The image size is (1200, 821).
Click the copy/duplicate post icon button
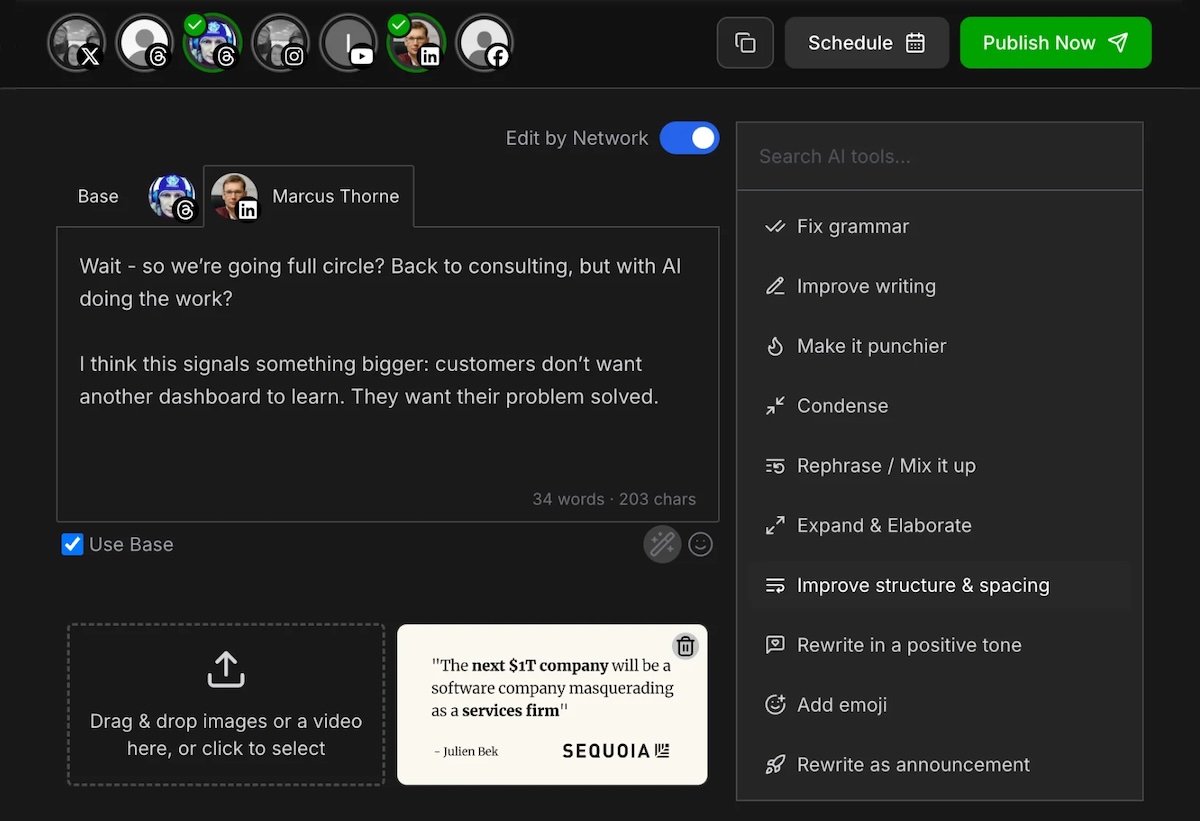tap(745, 43)
